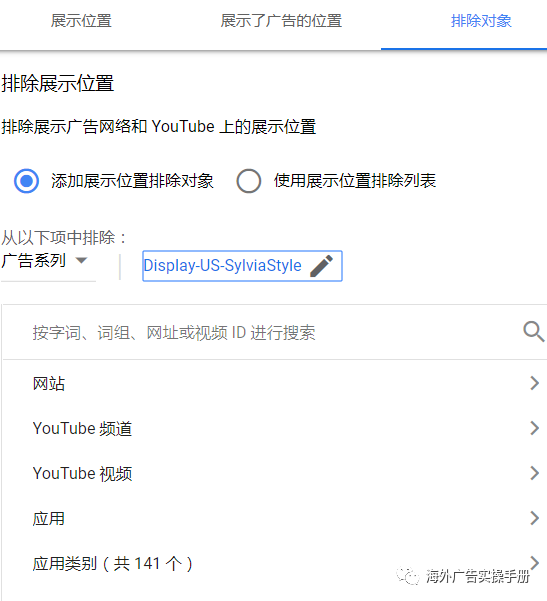547x601 pixels.
Task: Open the YouTube 频道 list item
Action: tap(275, 428)
